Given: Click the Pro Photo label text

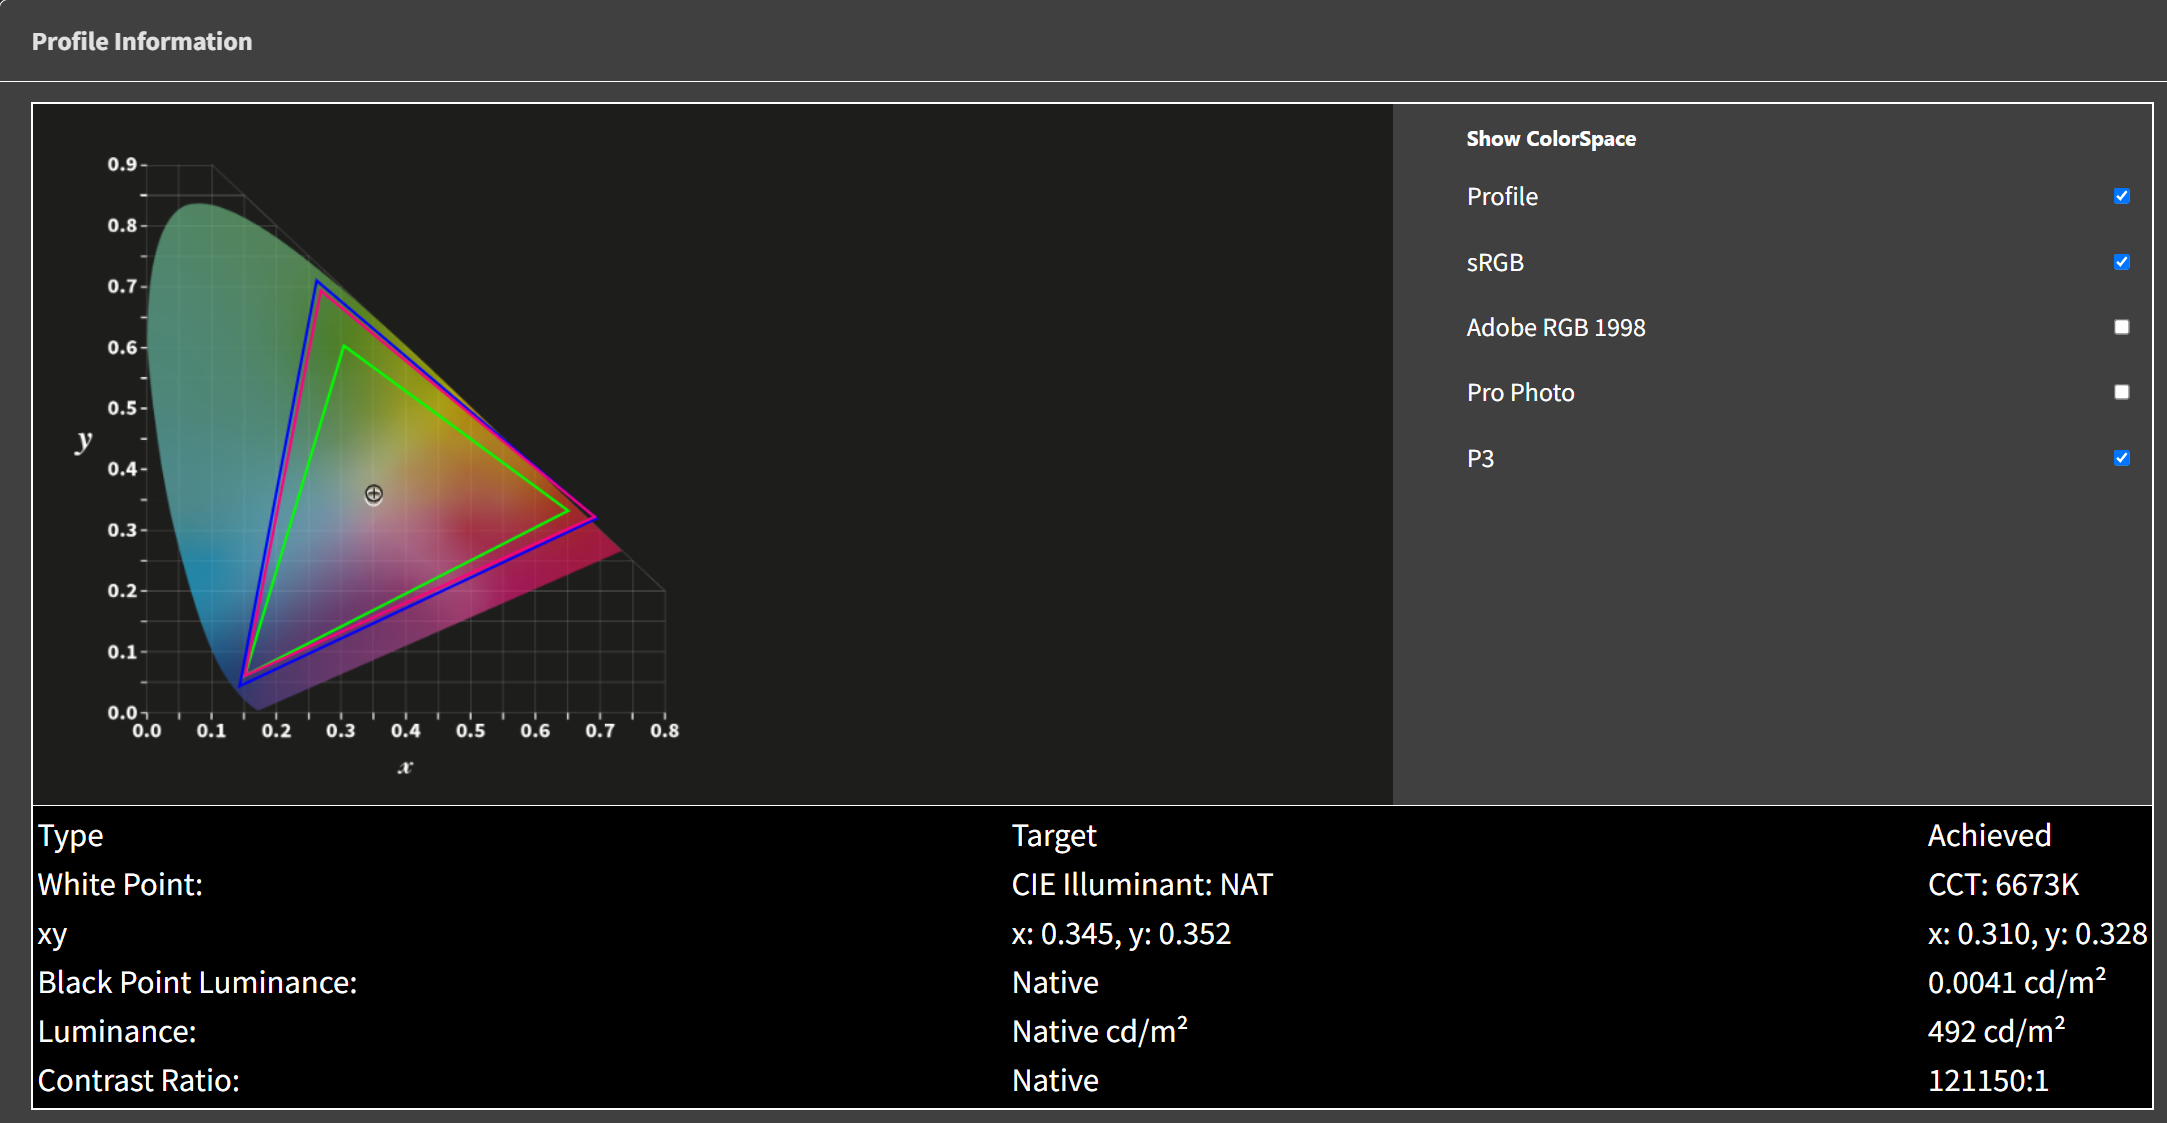Looking at the screenshot, I should (x=1520, y=393).
